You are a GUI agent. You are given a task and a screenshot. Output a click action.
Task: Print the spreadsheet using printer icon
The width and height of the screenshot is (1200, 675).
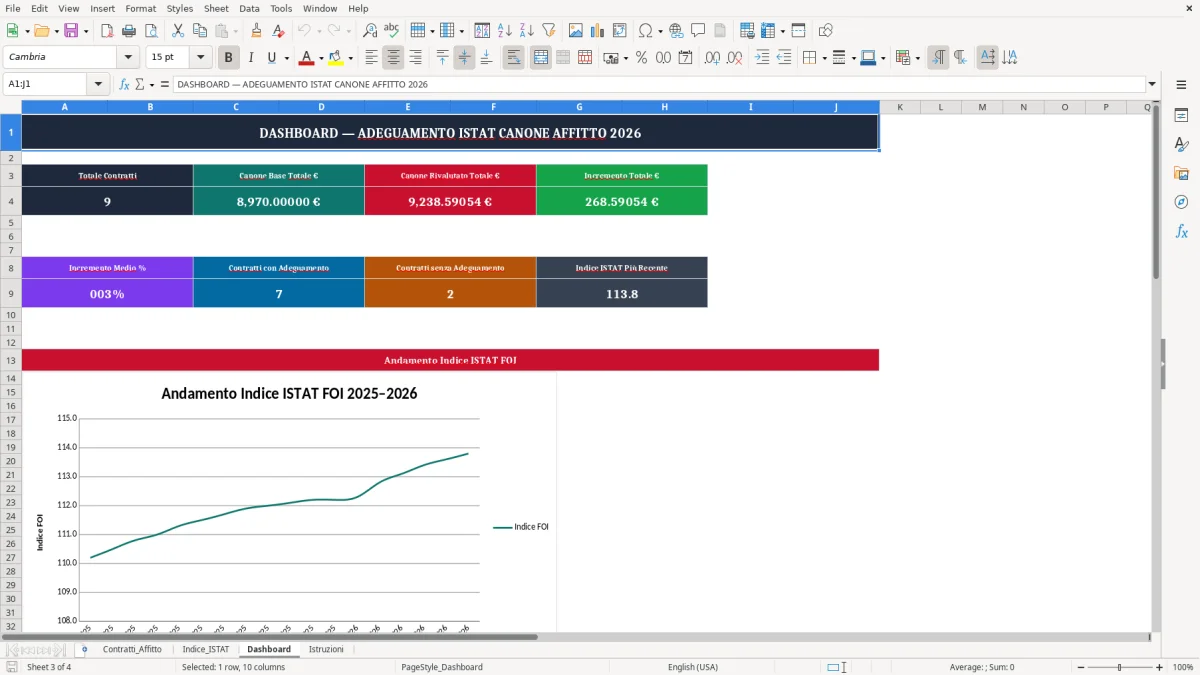point(129,31)
